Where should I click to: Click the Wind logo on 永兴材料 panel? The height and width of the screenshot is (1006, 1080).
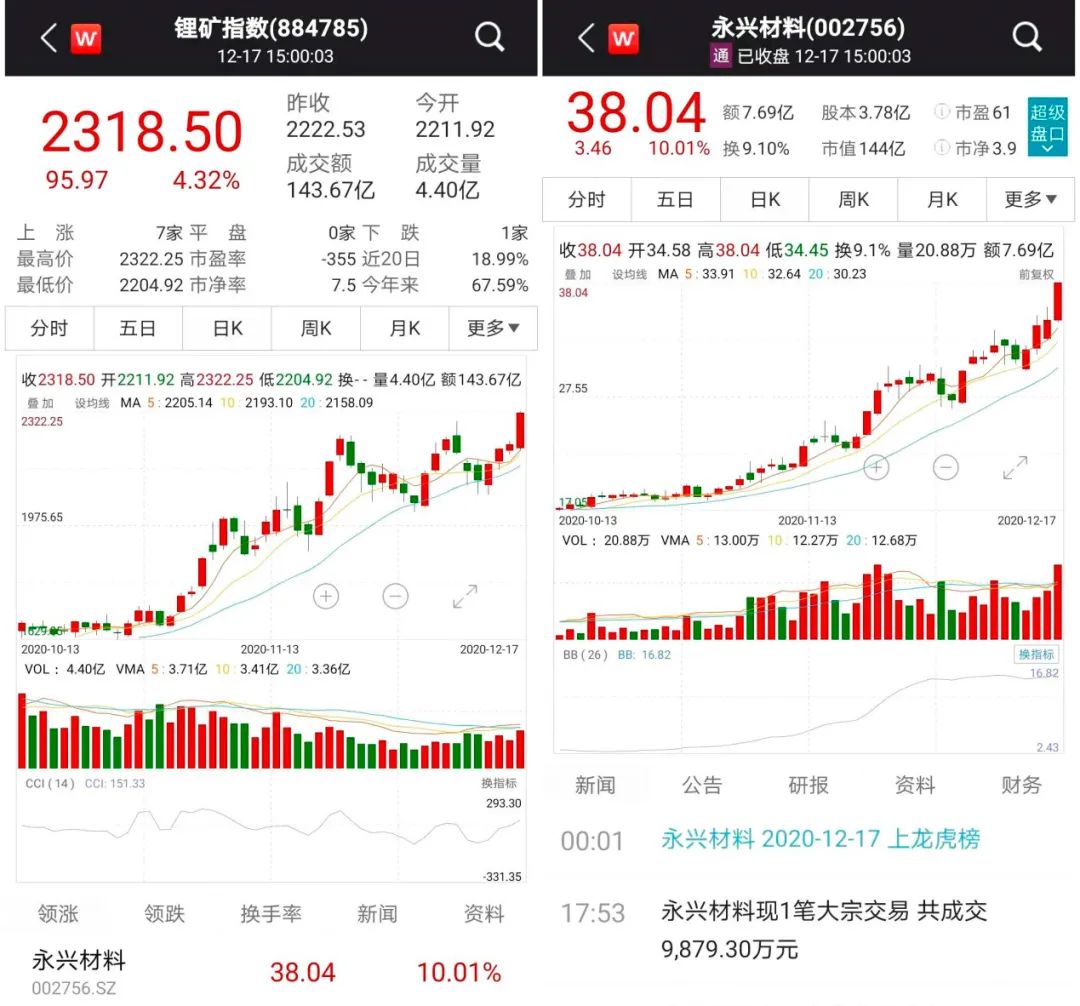pyautogui.click(x=623, y=36)
